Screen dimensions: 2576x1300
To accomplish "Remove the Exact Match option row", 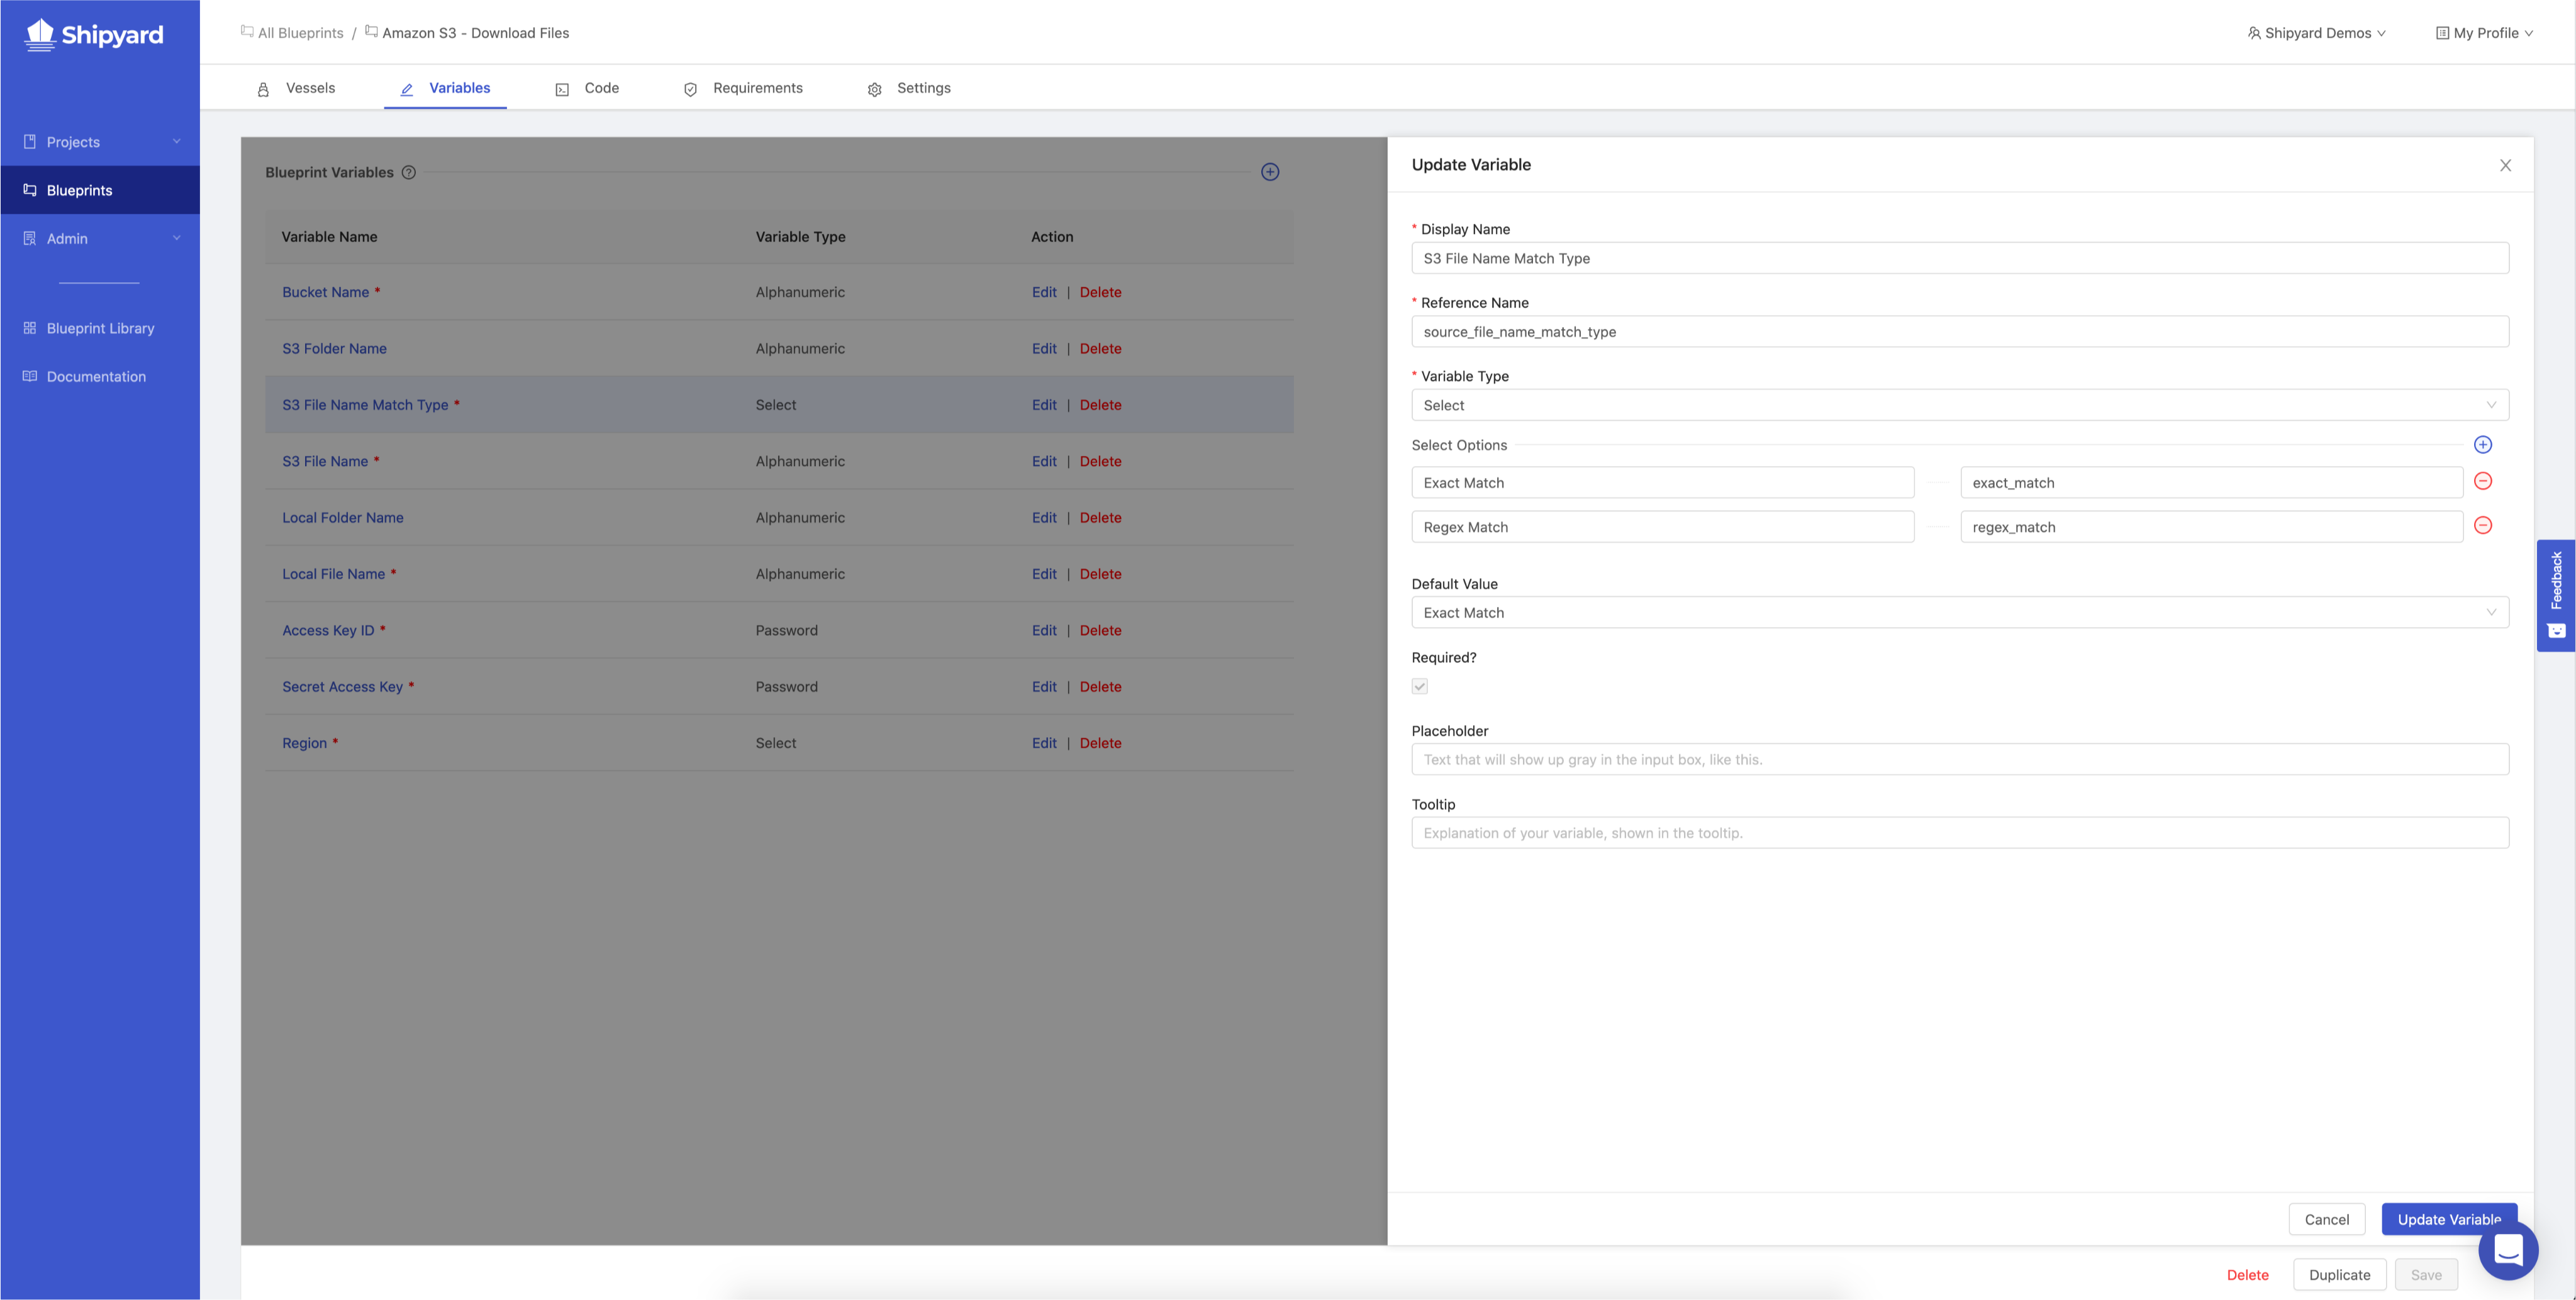I will [2482, 482].
